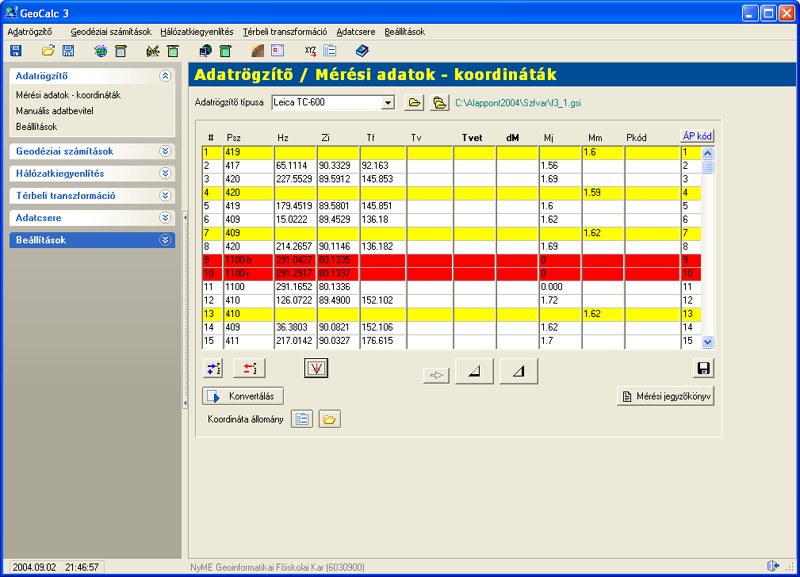This screenshot has width=800, height=577.
Task: Open the blue help book toolbar icon
Action: coord(362,51)
